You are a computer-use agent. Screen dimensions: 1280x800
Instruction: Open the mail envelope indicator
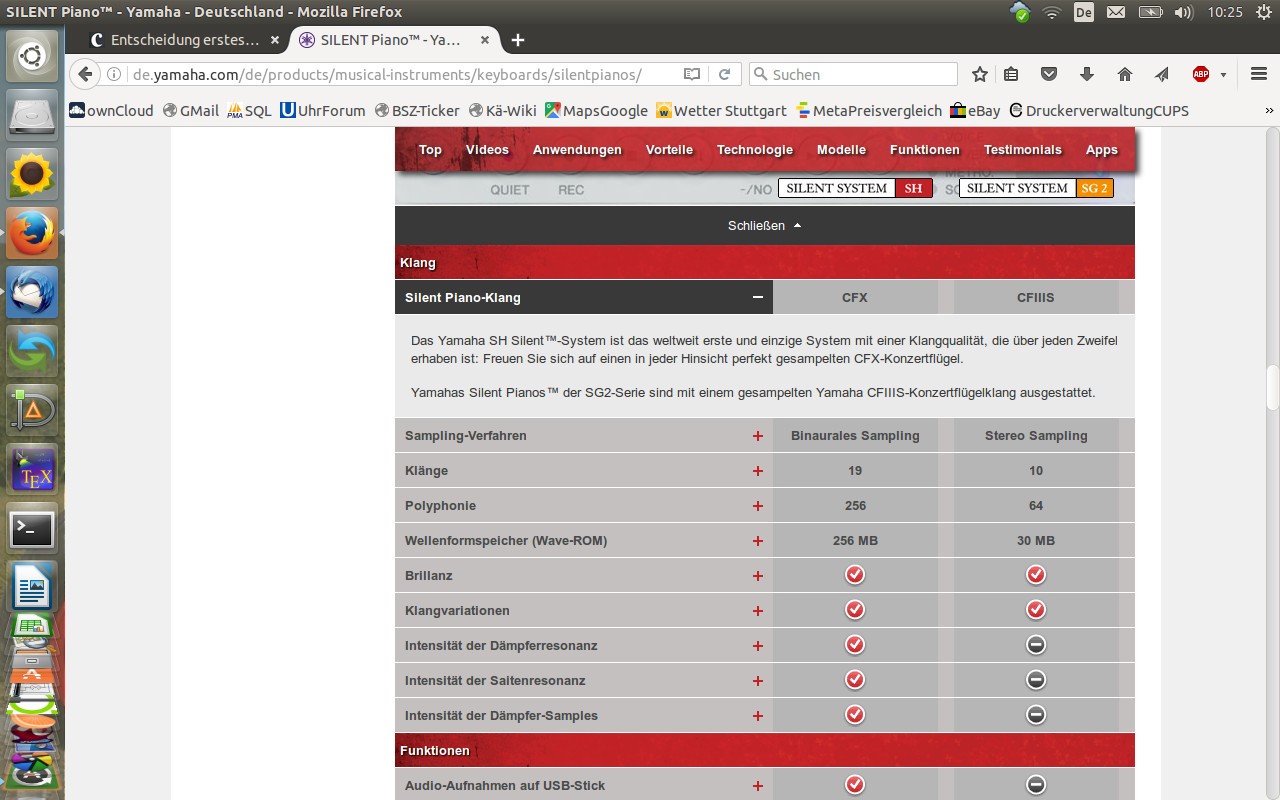pos(1116,12)
